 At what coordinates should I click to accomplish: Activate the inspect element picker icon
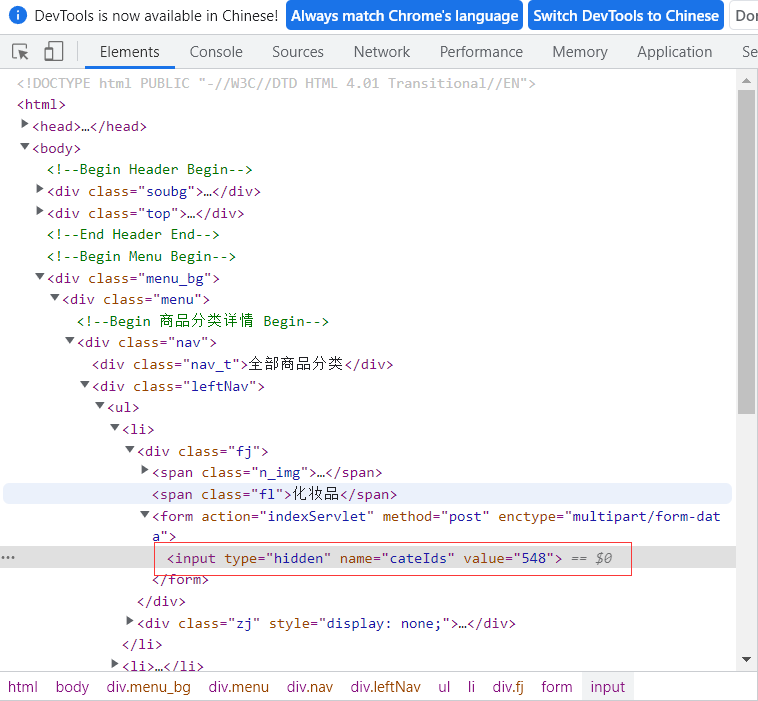click(x=21, y=52)
